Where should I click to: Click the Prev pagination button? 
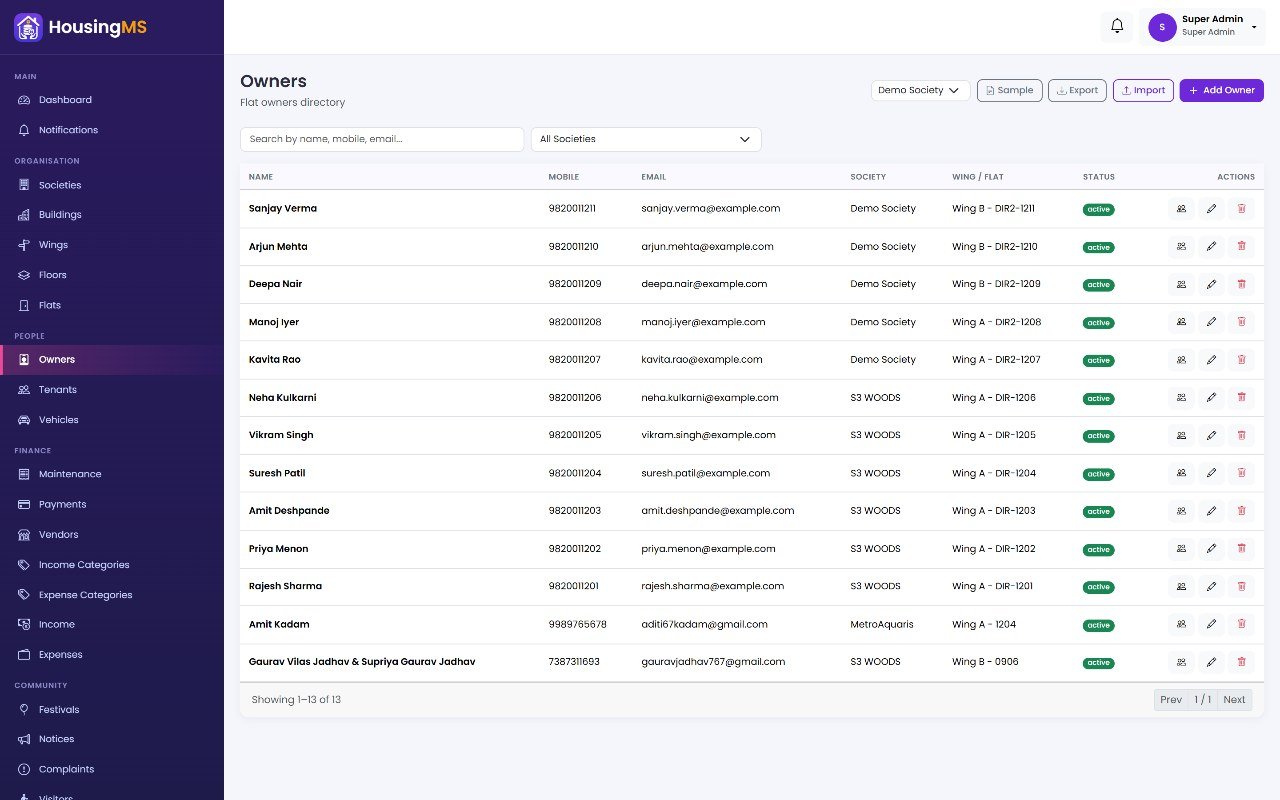(1171, 700)
